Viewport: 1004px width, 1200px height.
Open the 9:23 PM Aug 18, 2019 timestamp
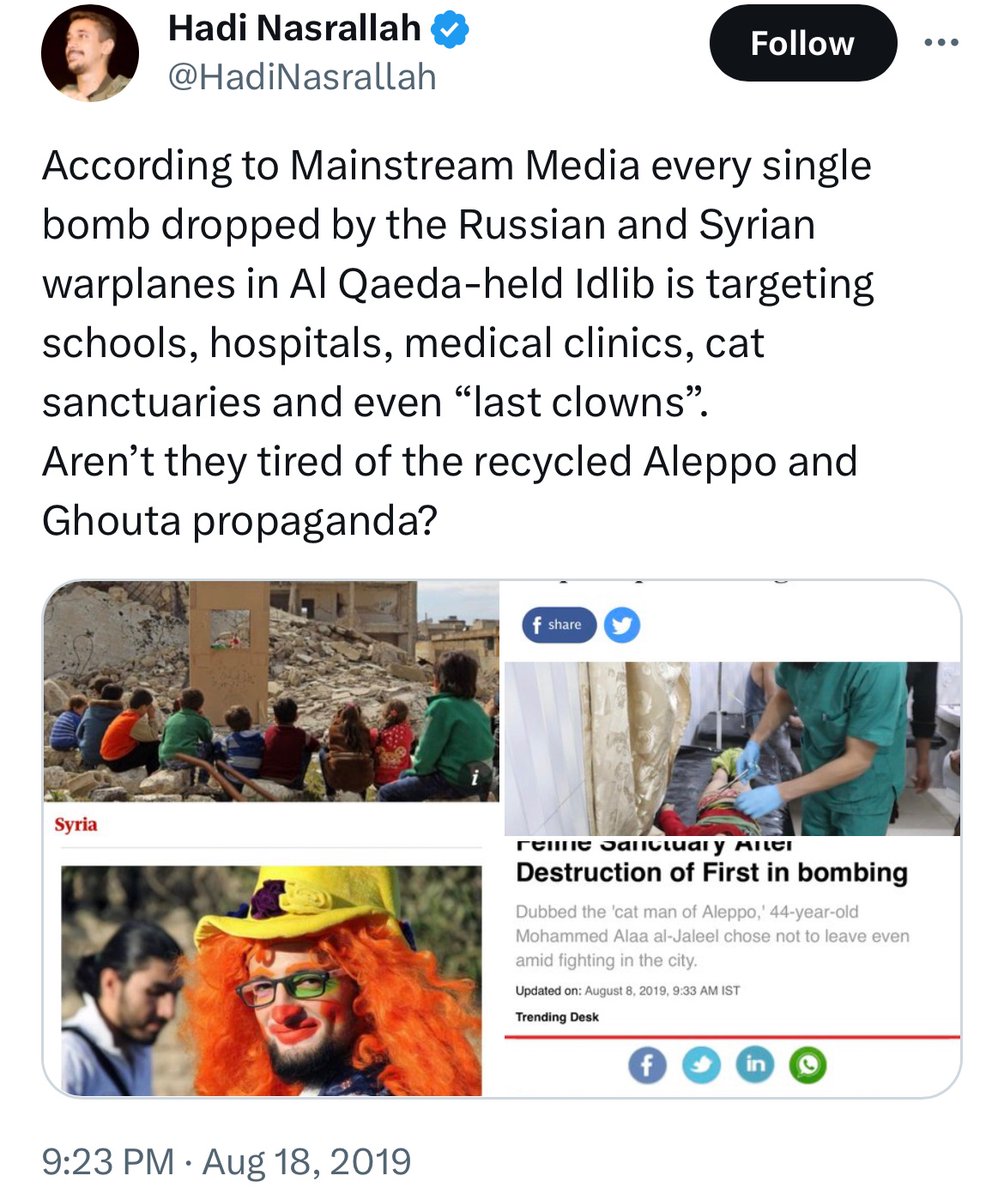(x=226, y=1162)
